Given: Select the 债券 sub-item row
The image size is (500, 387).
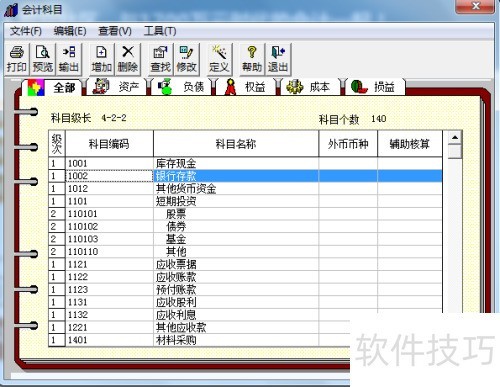Looking at the screenshot, I should 246,226.
